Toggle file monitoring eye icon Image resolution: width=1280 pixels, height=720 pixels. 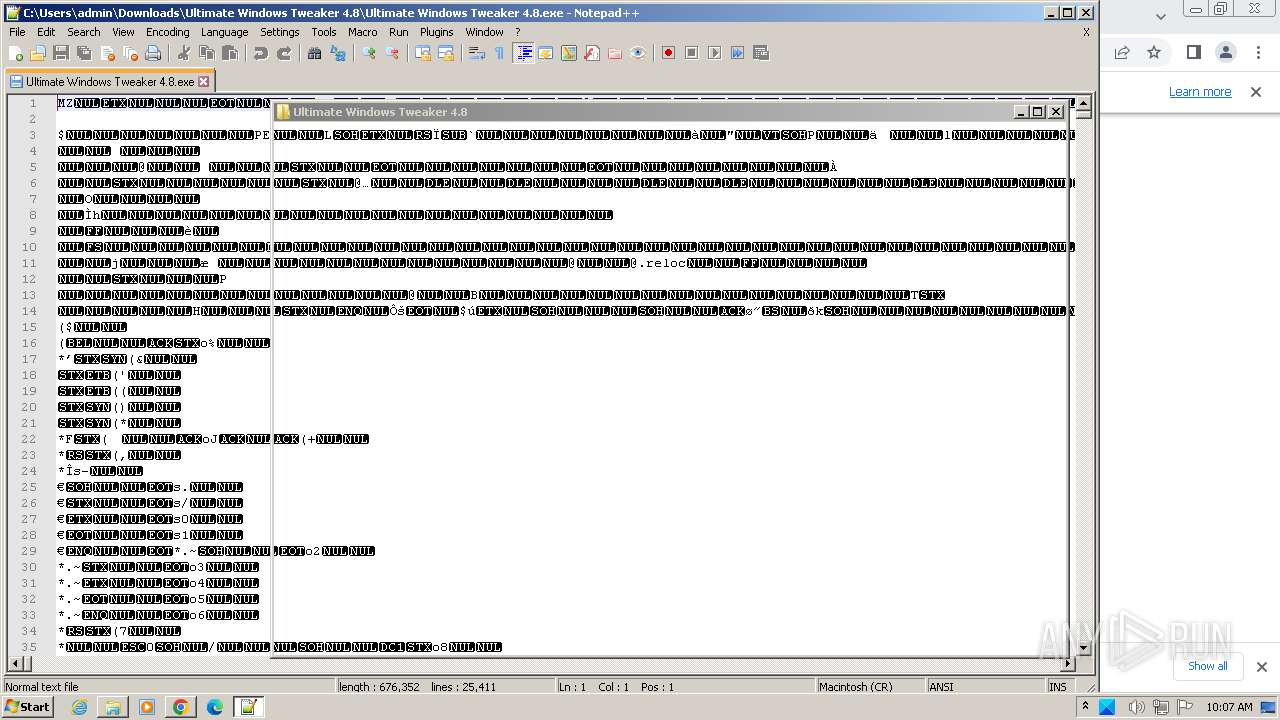click(x=638, y=53)
